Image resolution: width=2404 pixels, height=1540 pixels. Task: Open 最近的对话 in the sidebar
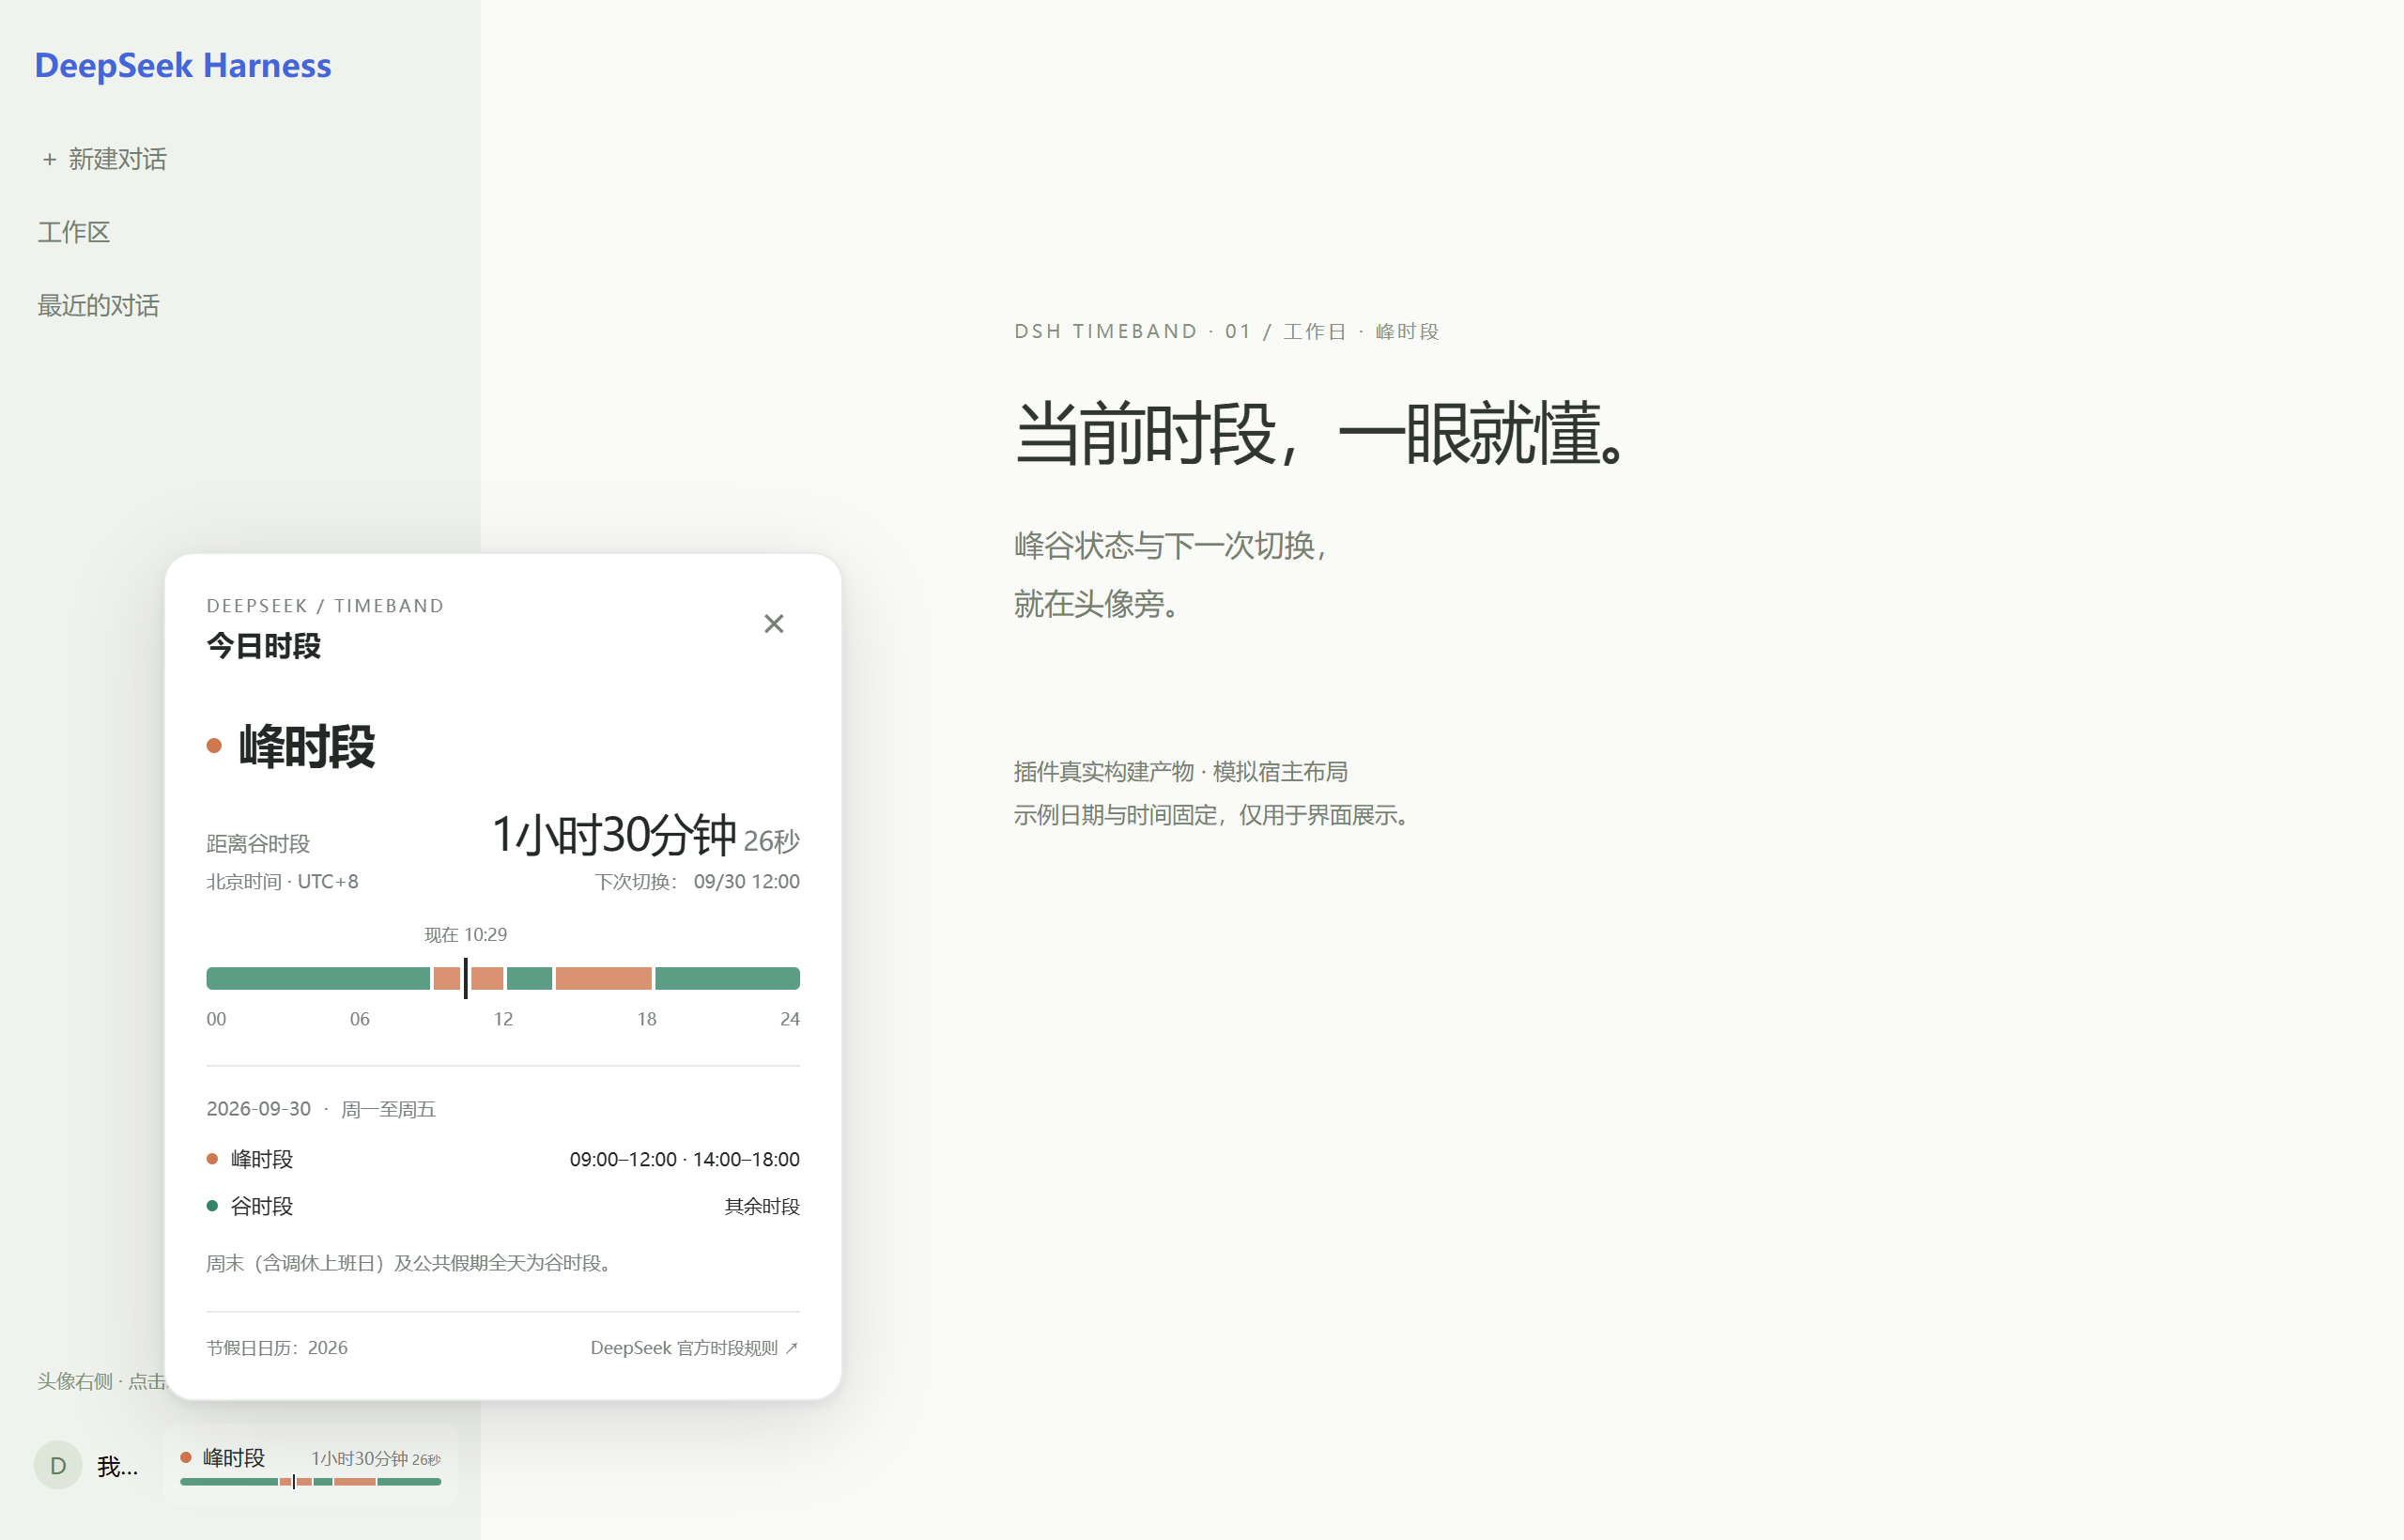coord(98,305)
